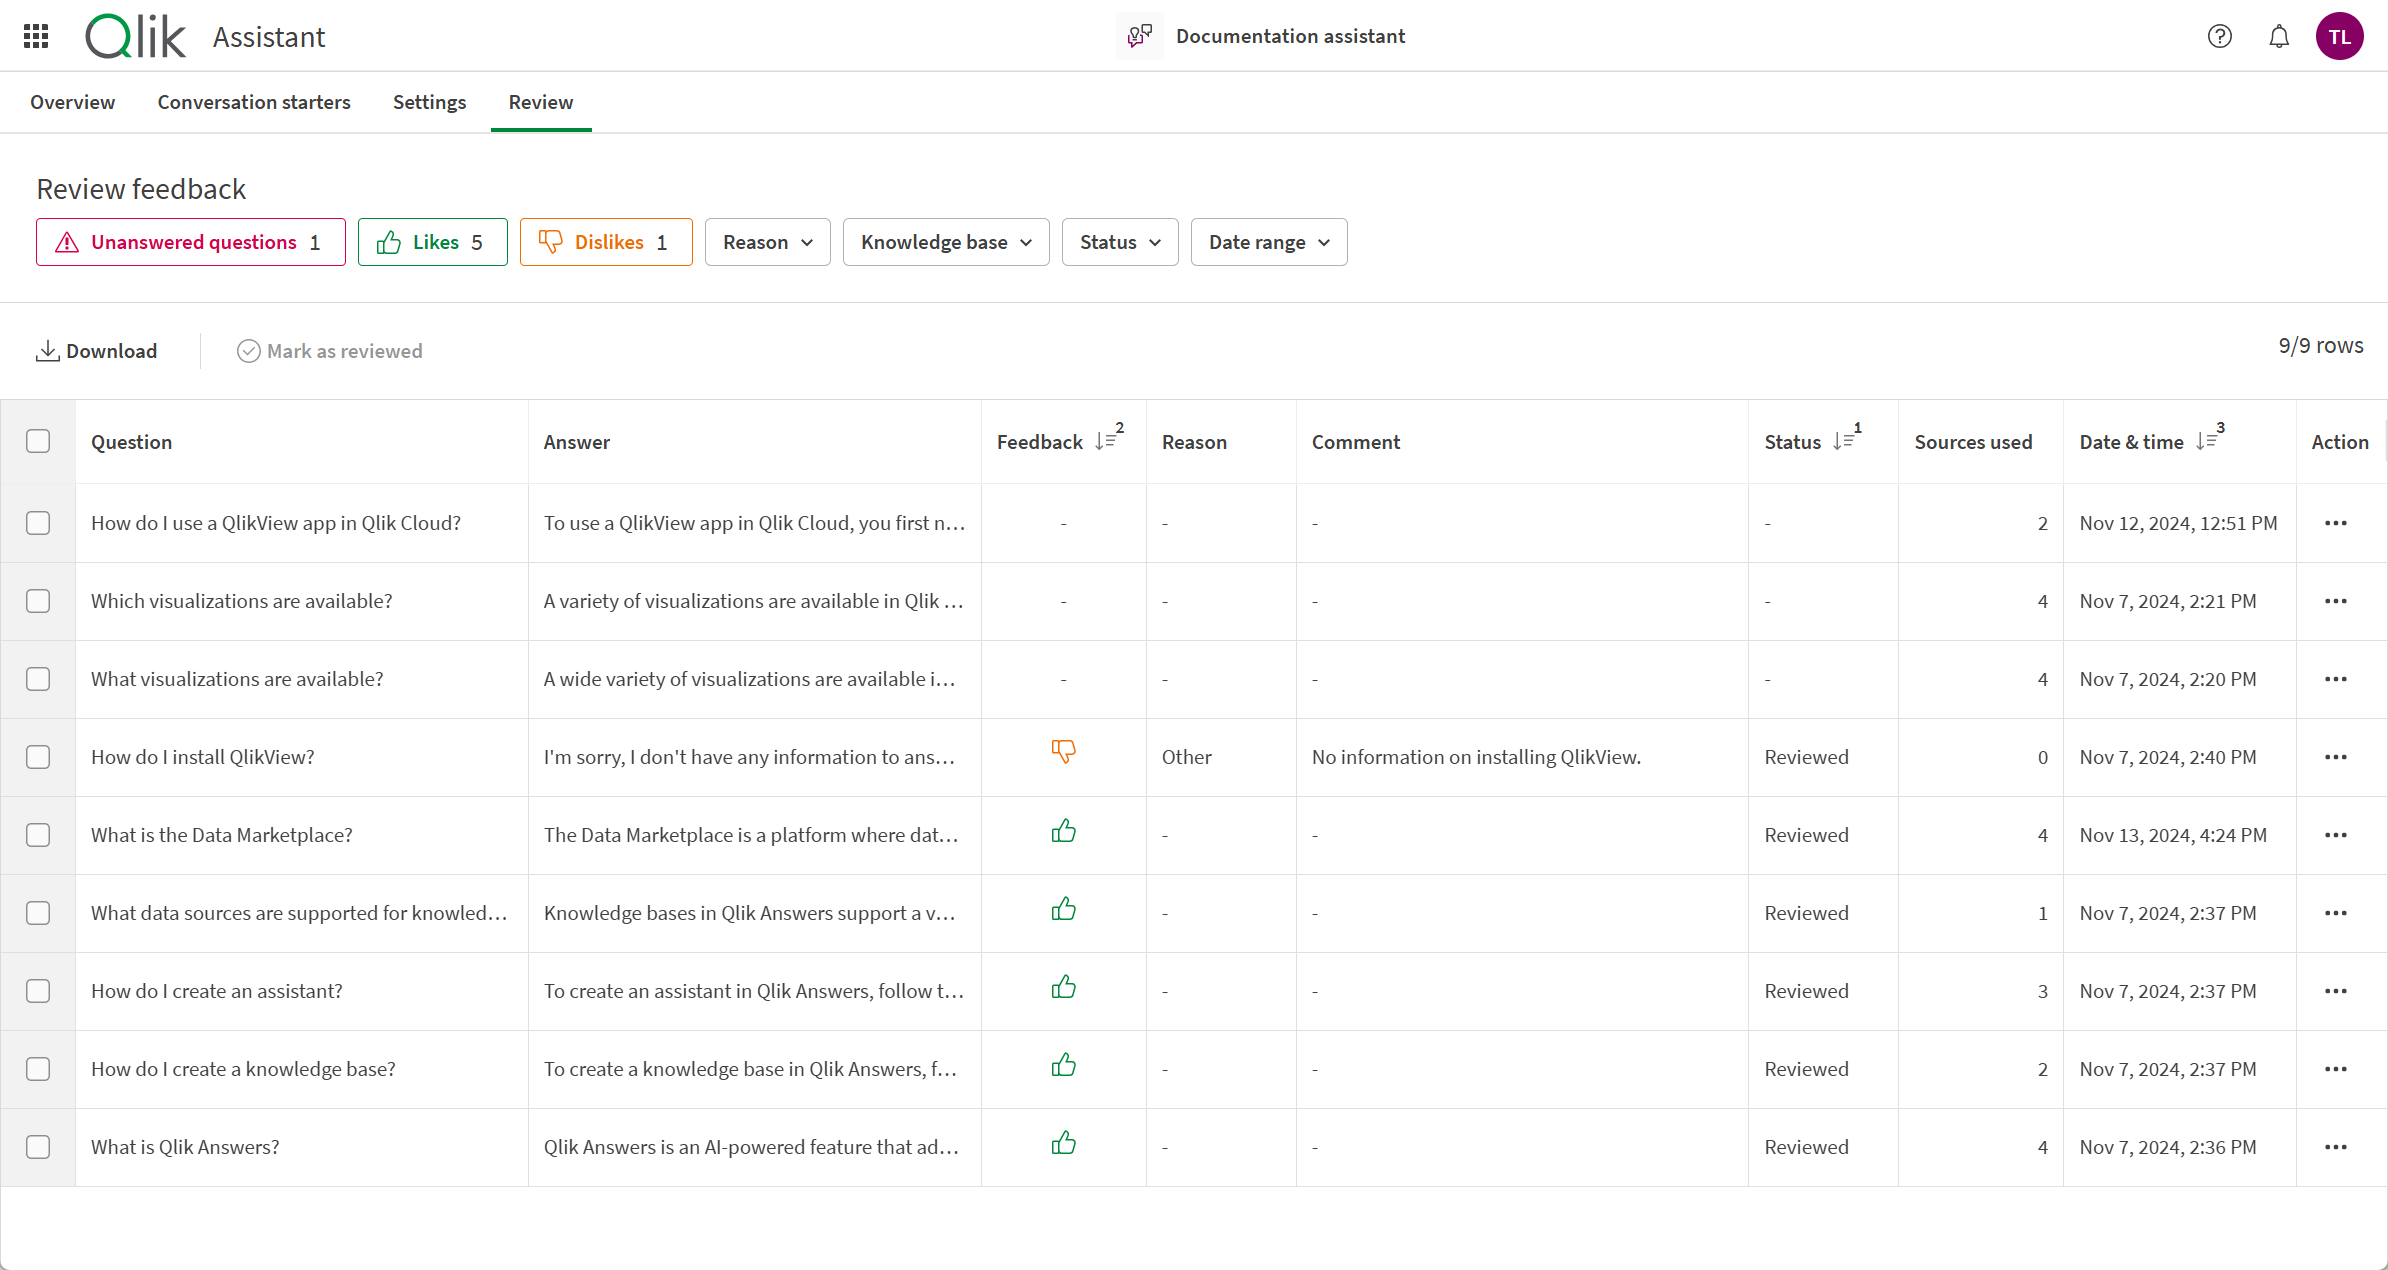Toggle the select-all checkbox in the table header
The image size is (2388, 1270).
coord(38,441)
